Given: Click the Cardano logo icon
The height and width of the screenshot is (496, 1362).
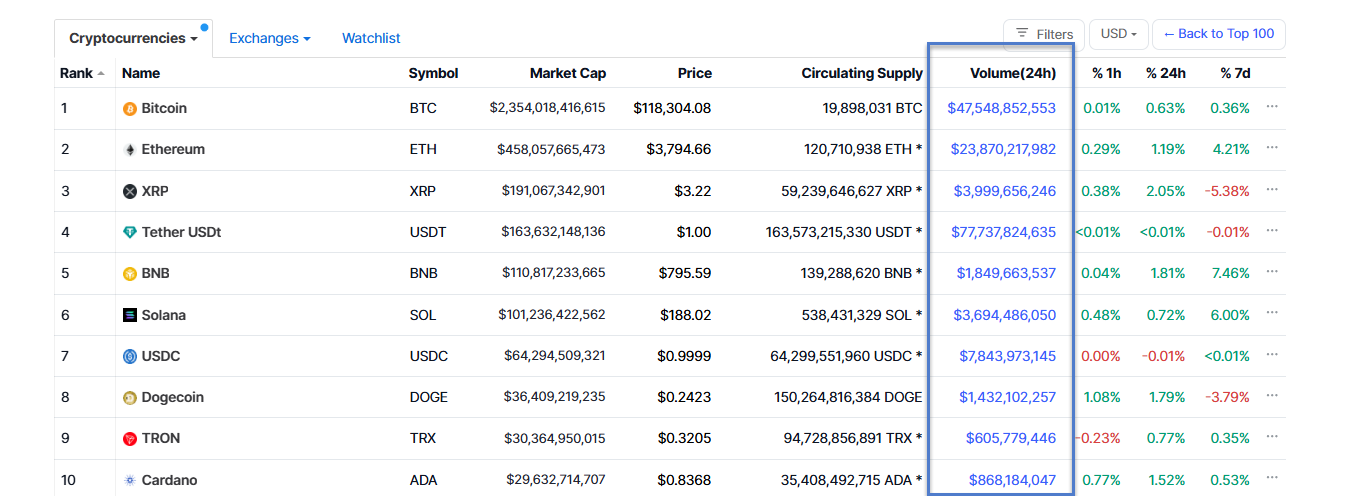Looking at the screenshot, I should [129, 480].
